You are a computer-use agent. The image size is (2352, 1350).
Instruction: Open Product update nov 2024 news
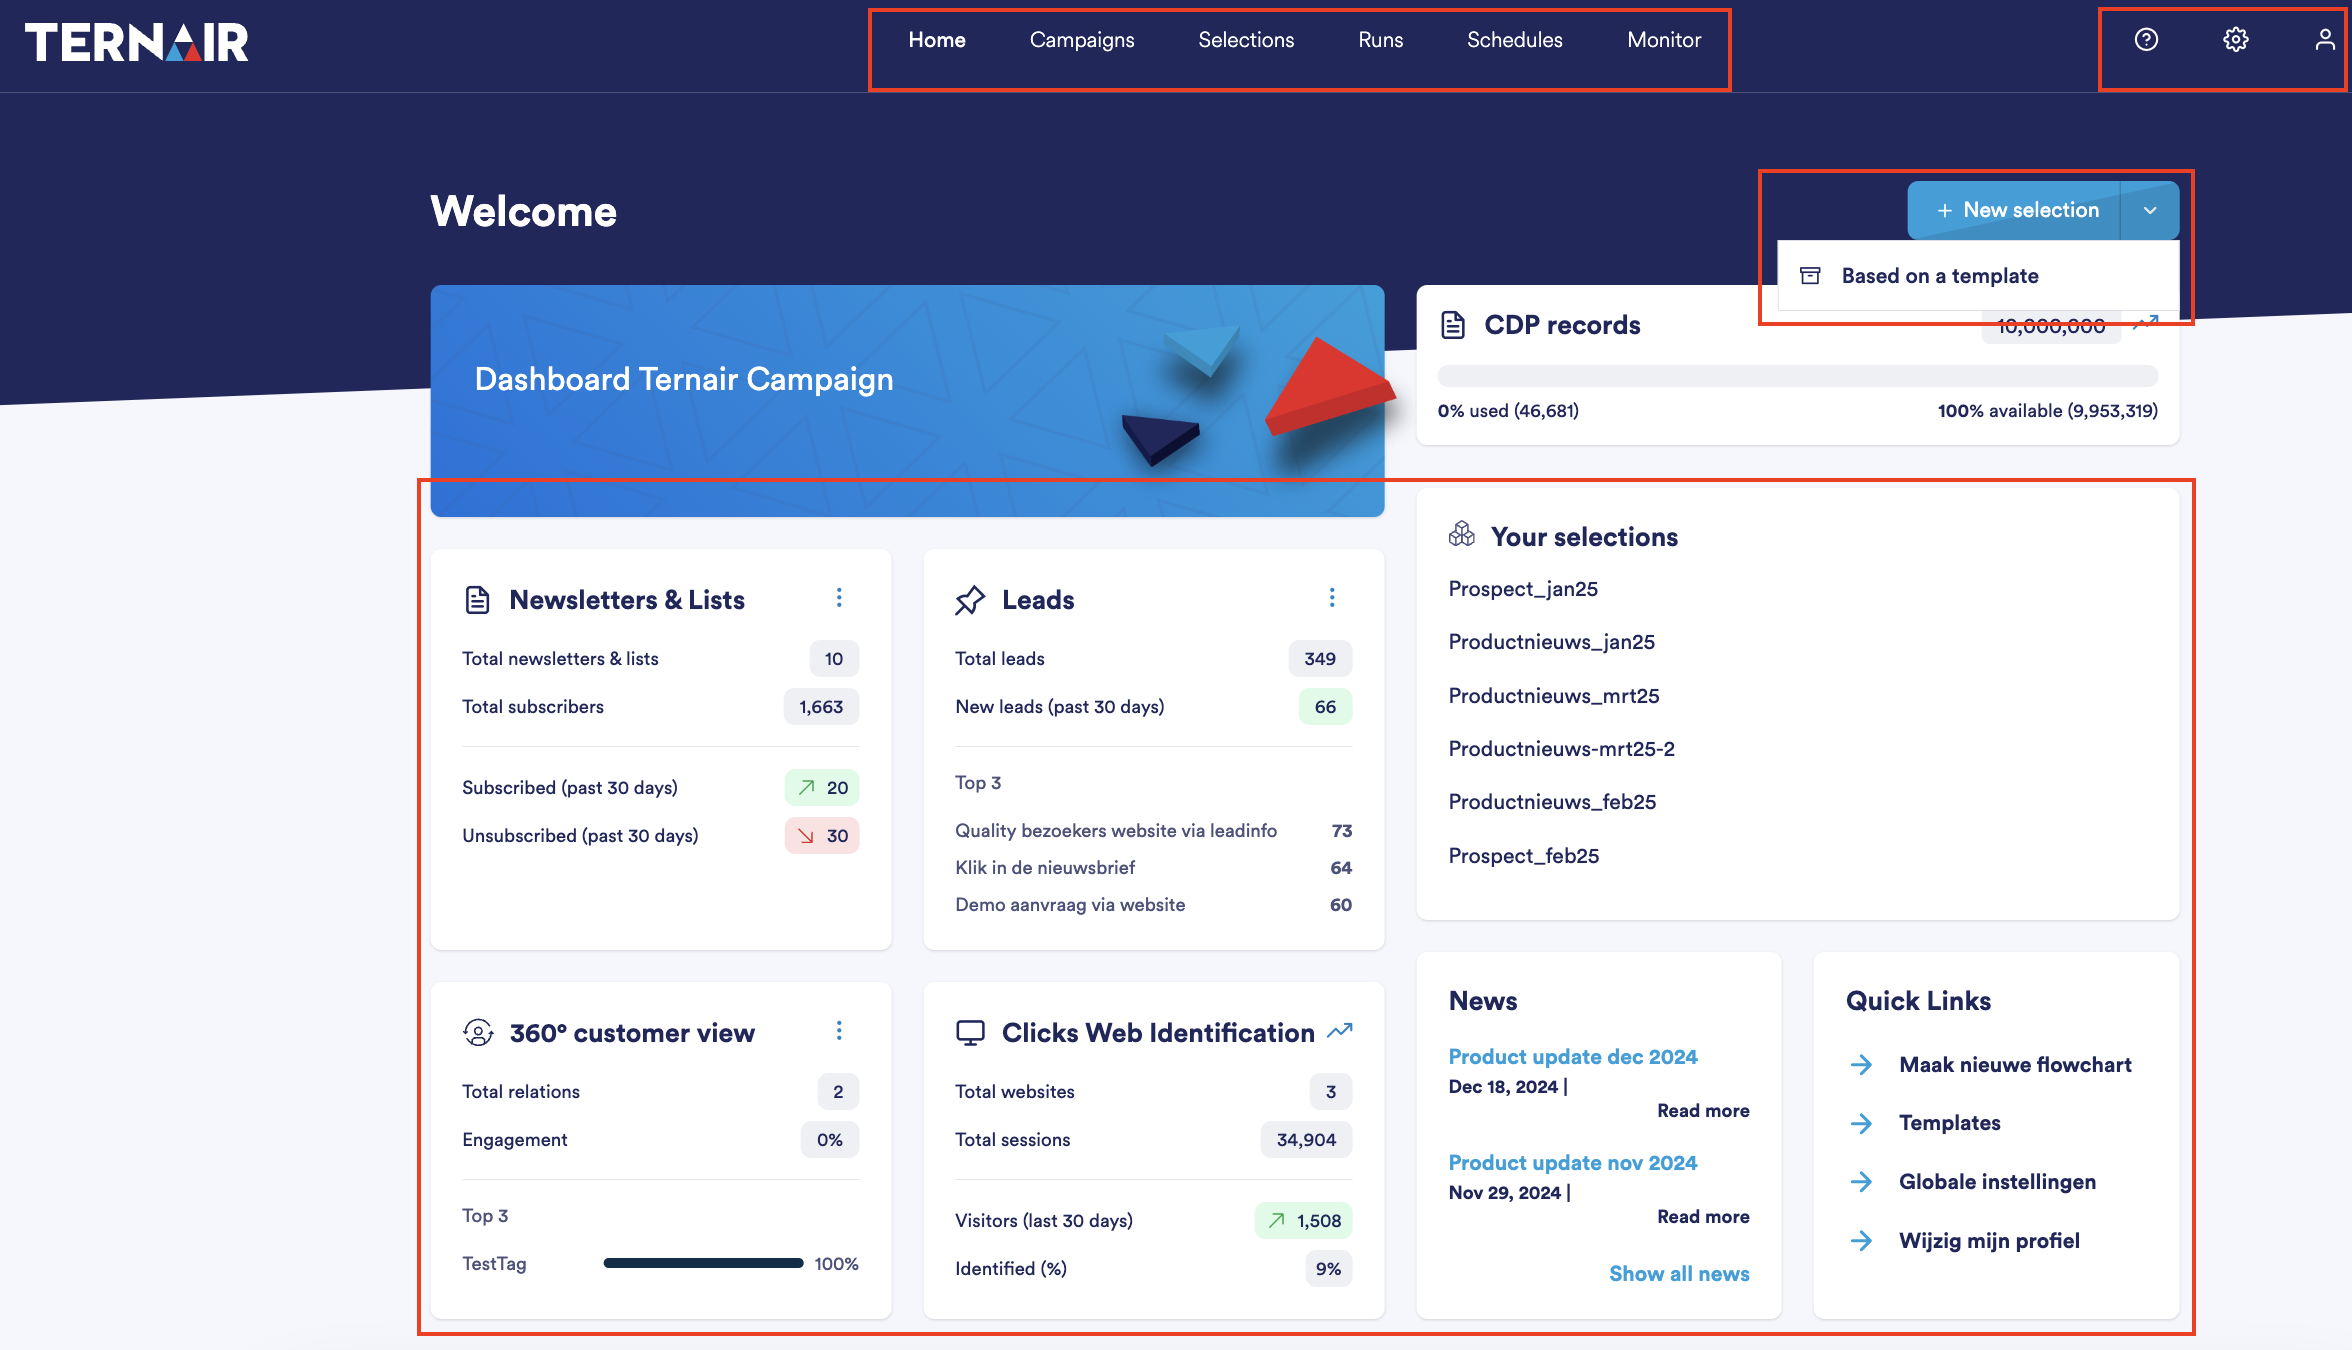pyautogui.click(x=1573, y=1163)
